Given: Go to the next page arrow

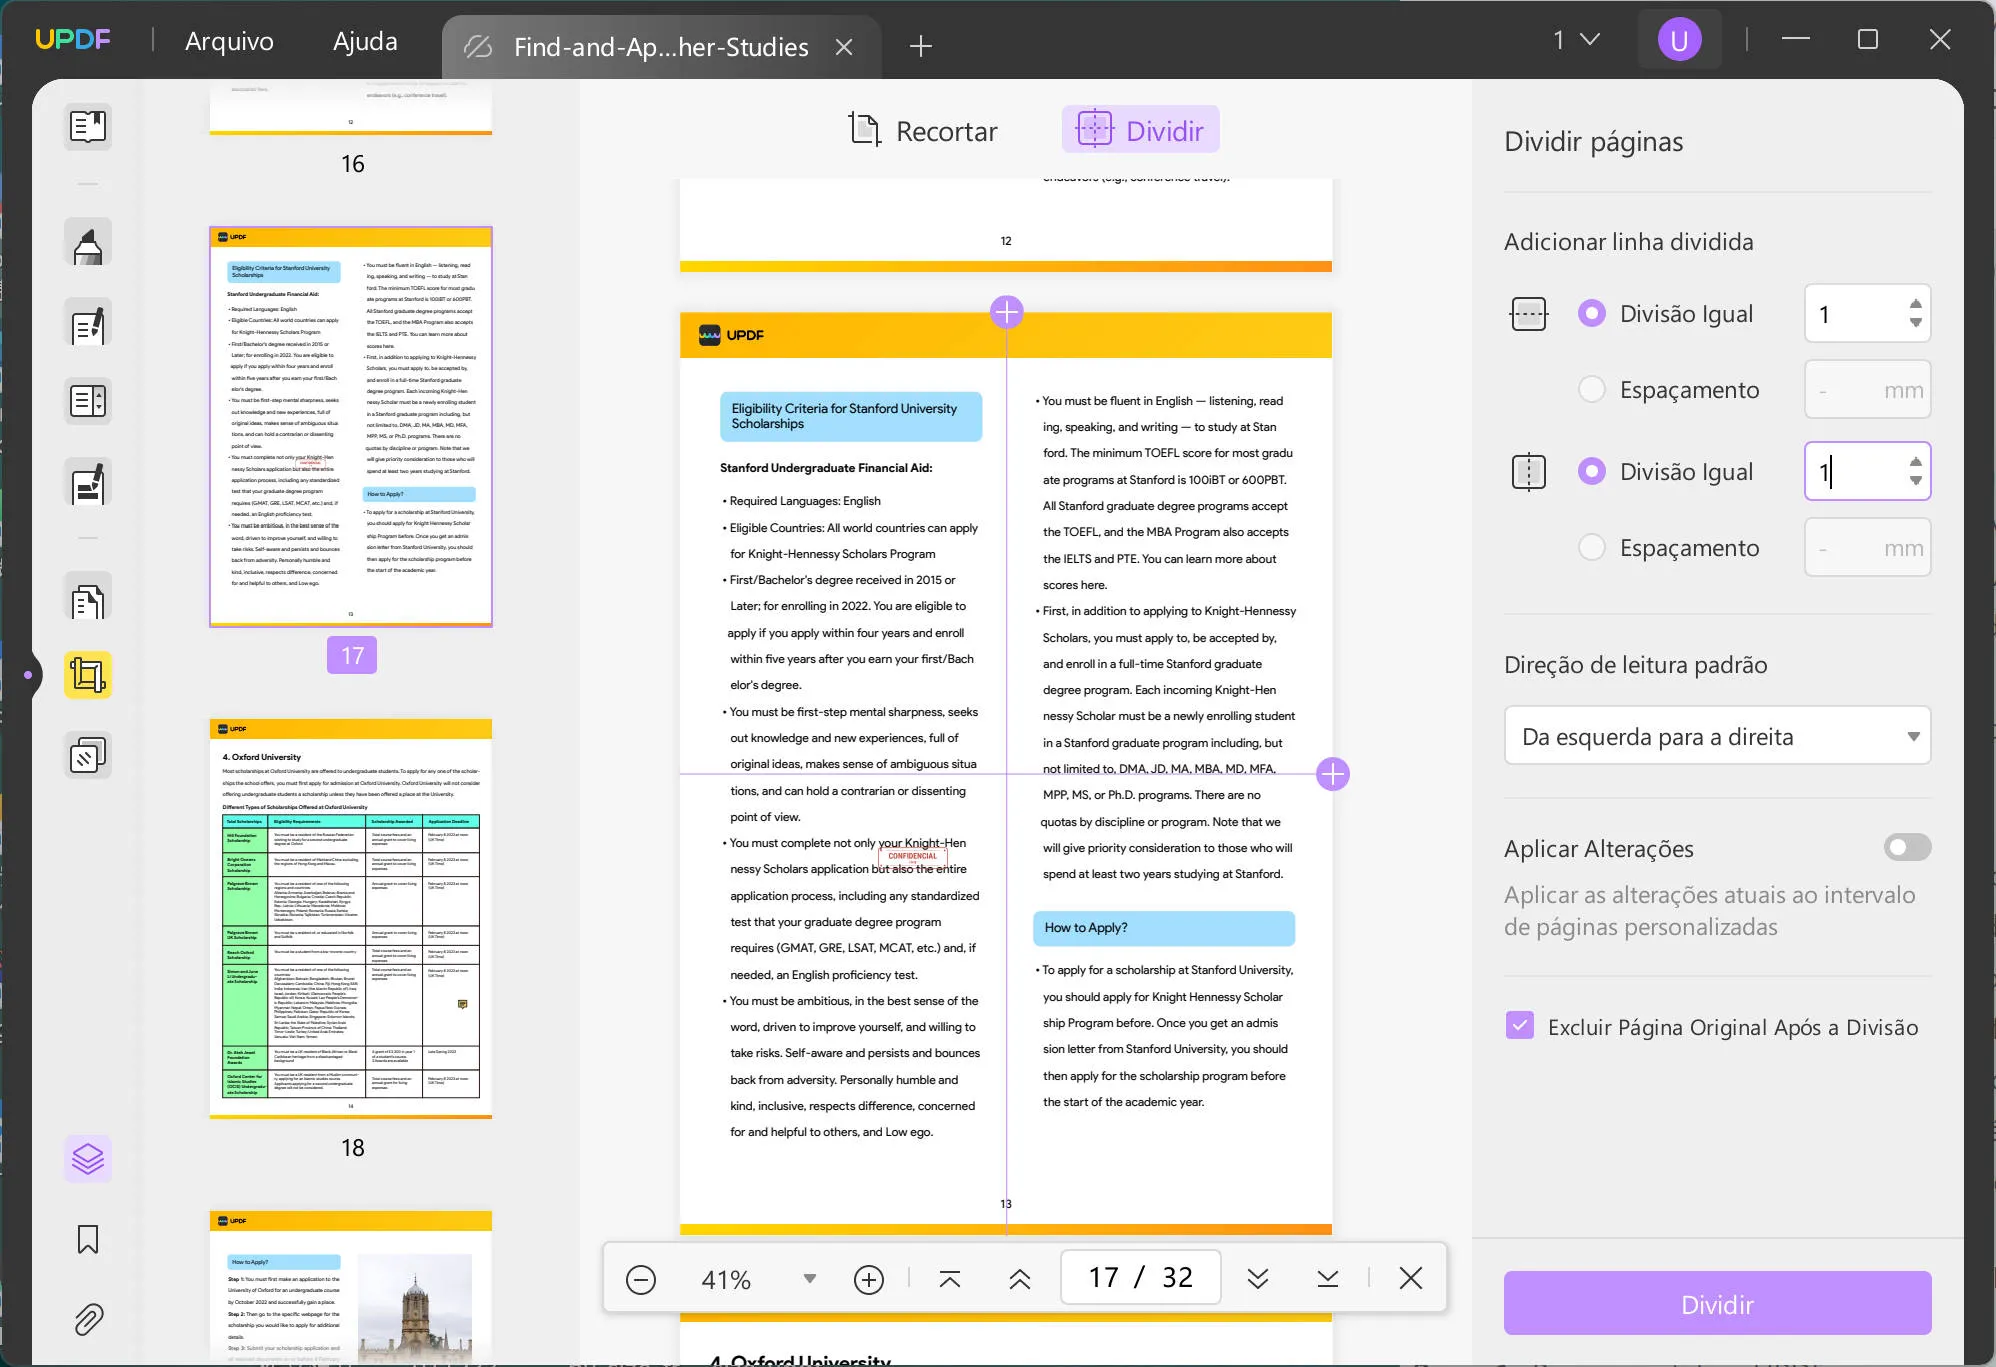Looking at the screenshot, I should coord(1258,1279).
